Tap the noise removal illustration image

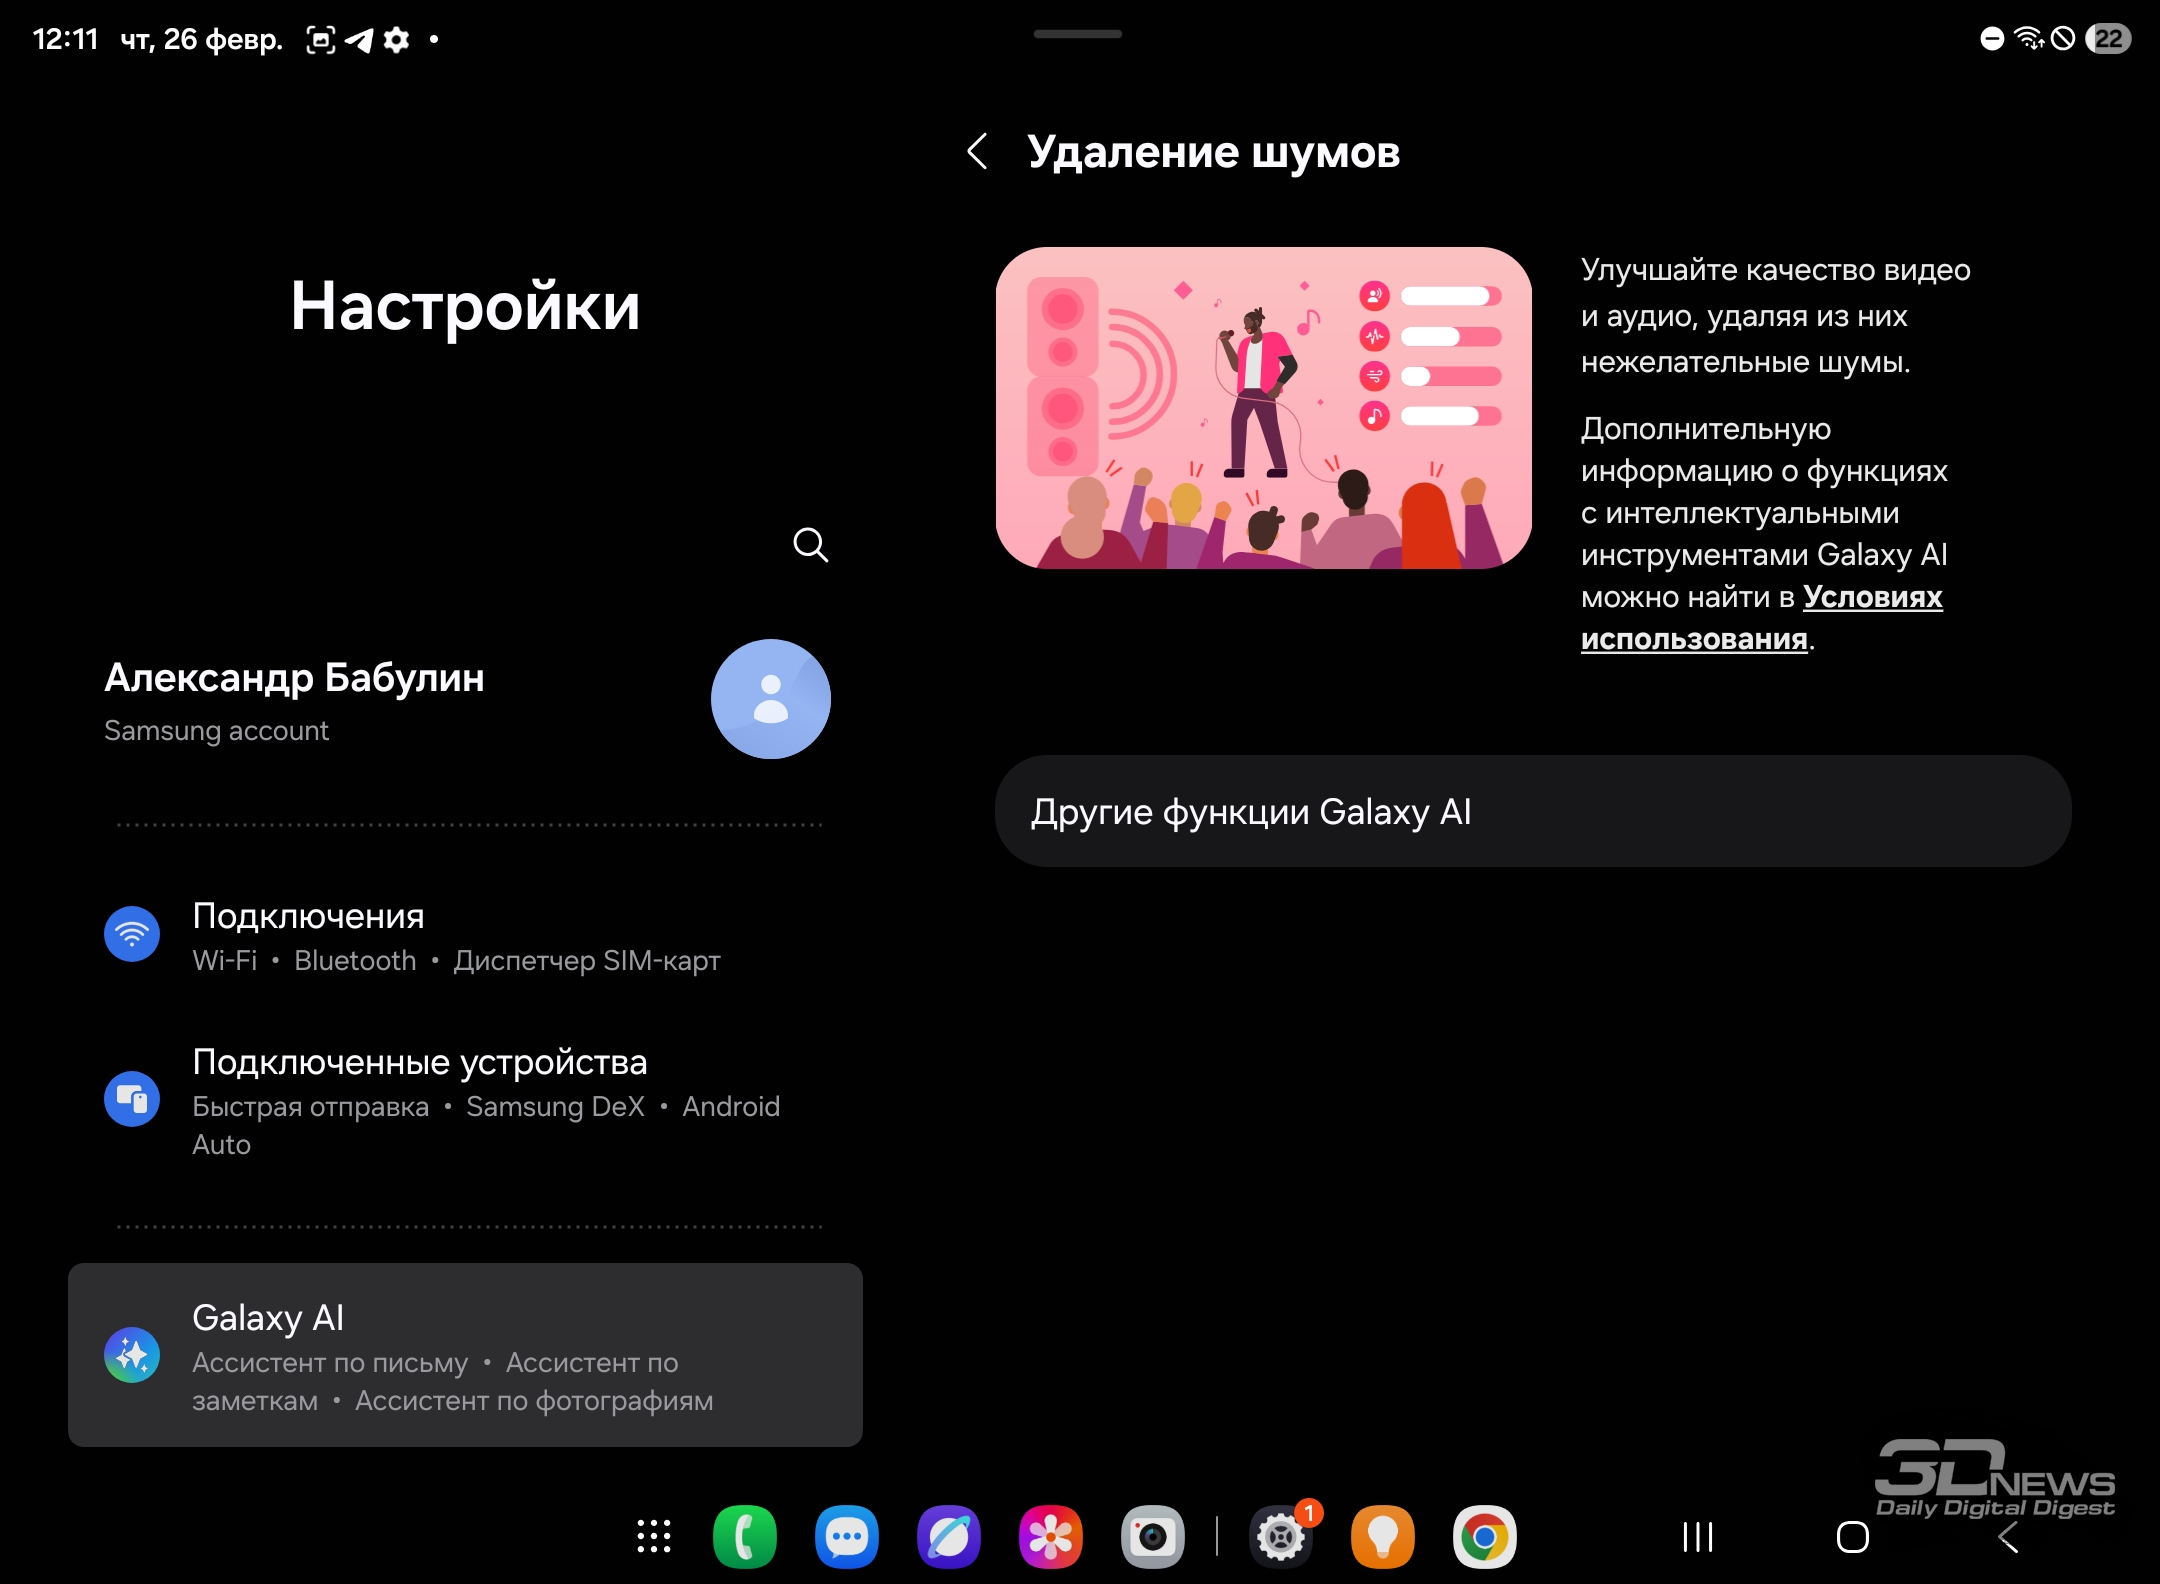pyautogui.click(x=1263, y=408)
